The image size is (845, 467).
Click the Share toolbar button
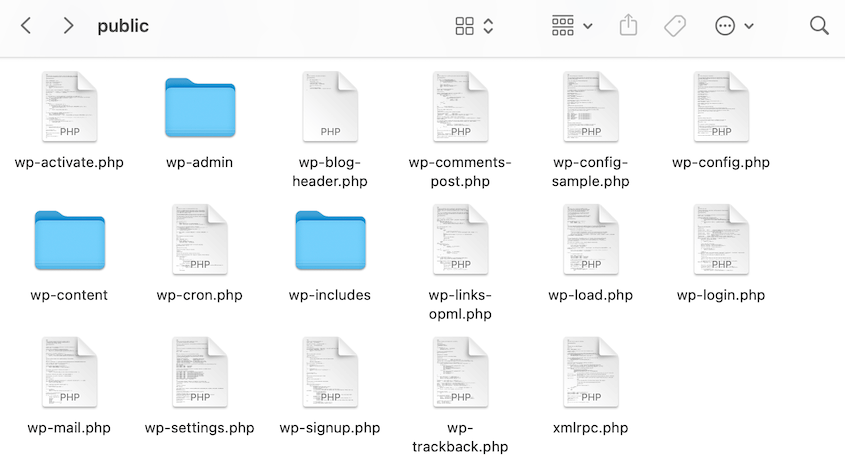click(x=628, y=25)
